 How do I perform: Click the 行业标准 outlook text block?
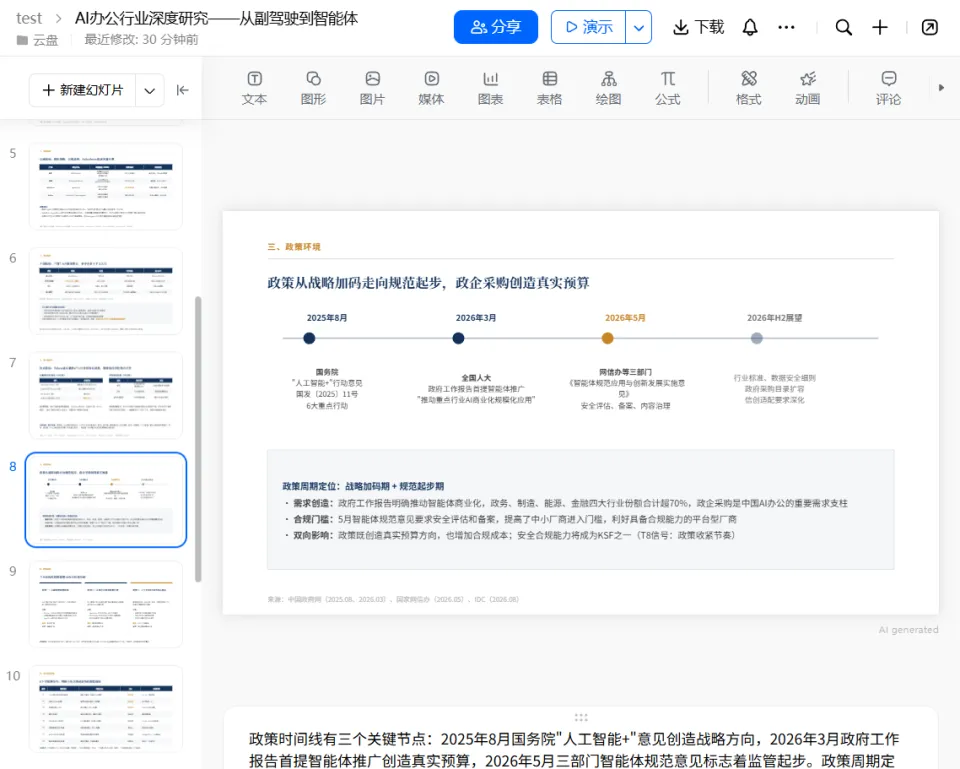(x=774, y=389)
